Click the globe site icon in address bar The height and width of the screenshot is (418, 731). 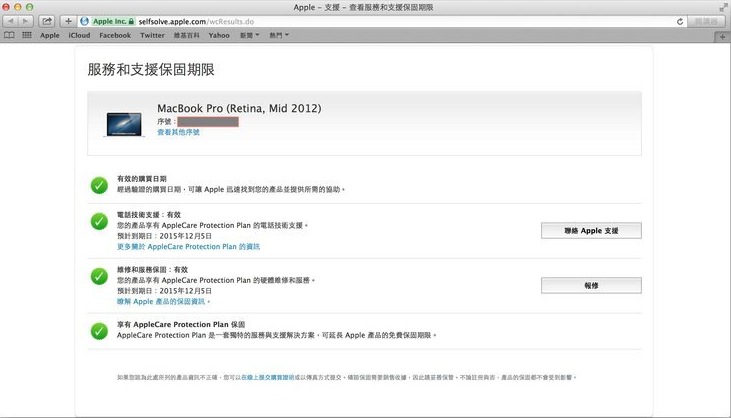84,21
